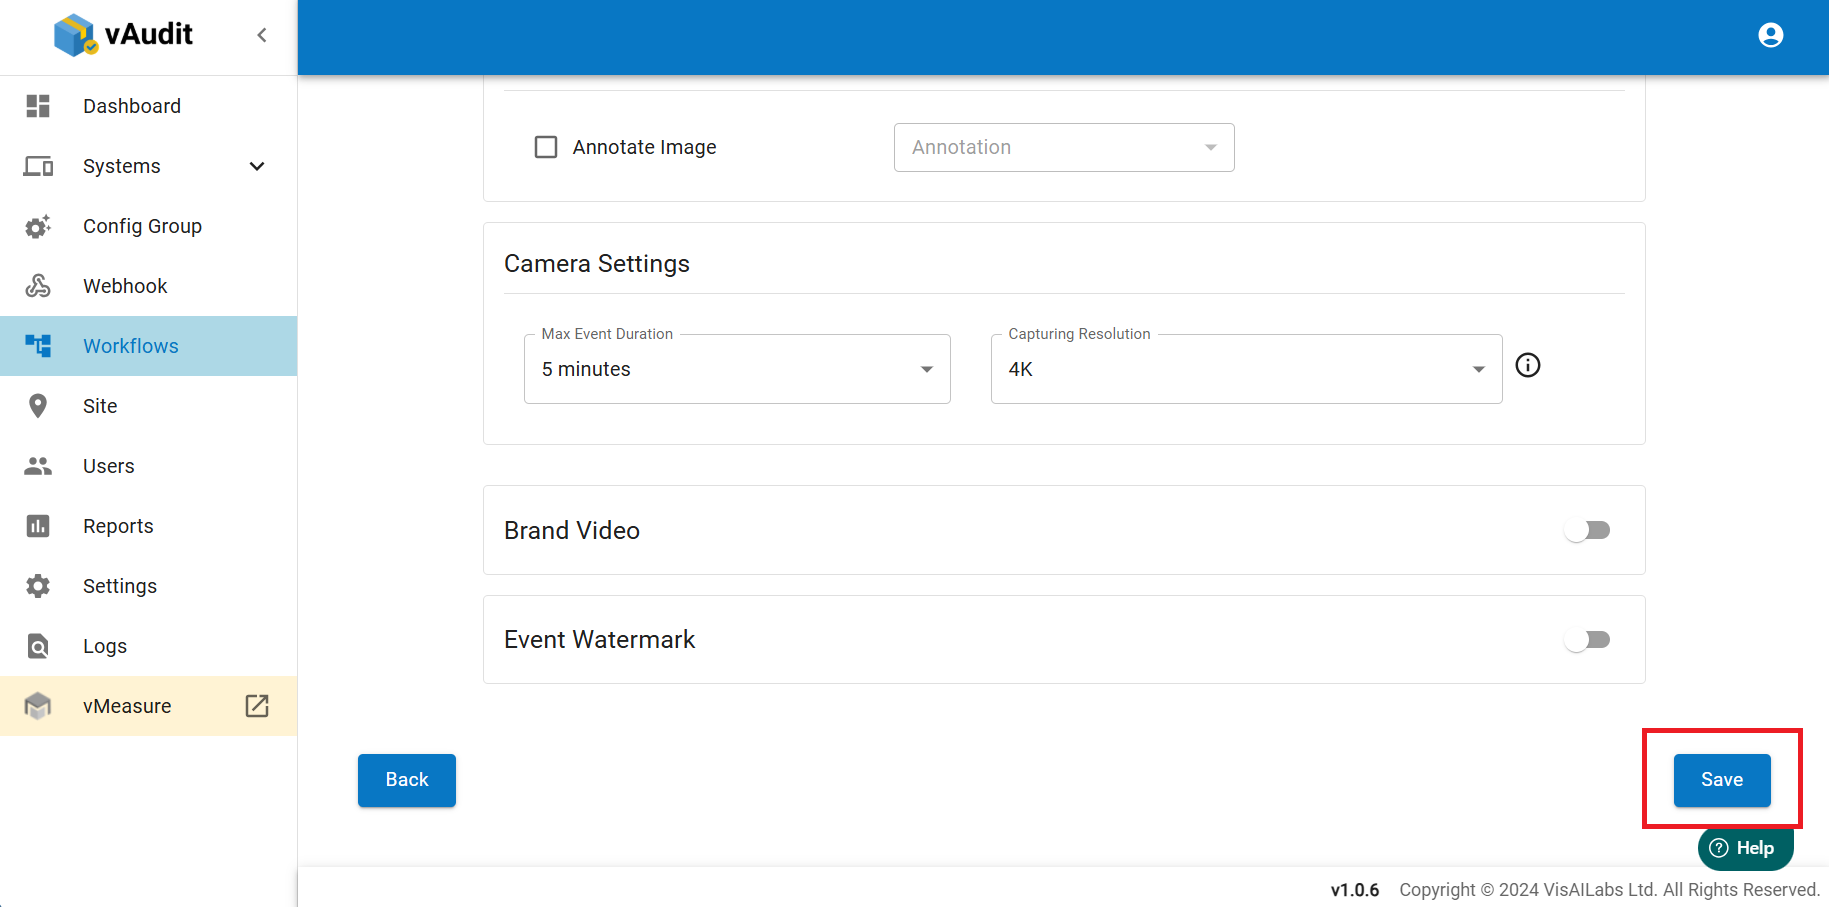Viewport: 1829px width, 907px height.
Task: Open the user account profile icon
Action: (1770, 35)
